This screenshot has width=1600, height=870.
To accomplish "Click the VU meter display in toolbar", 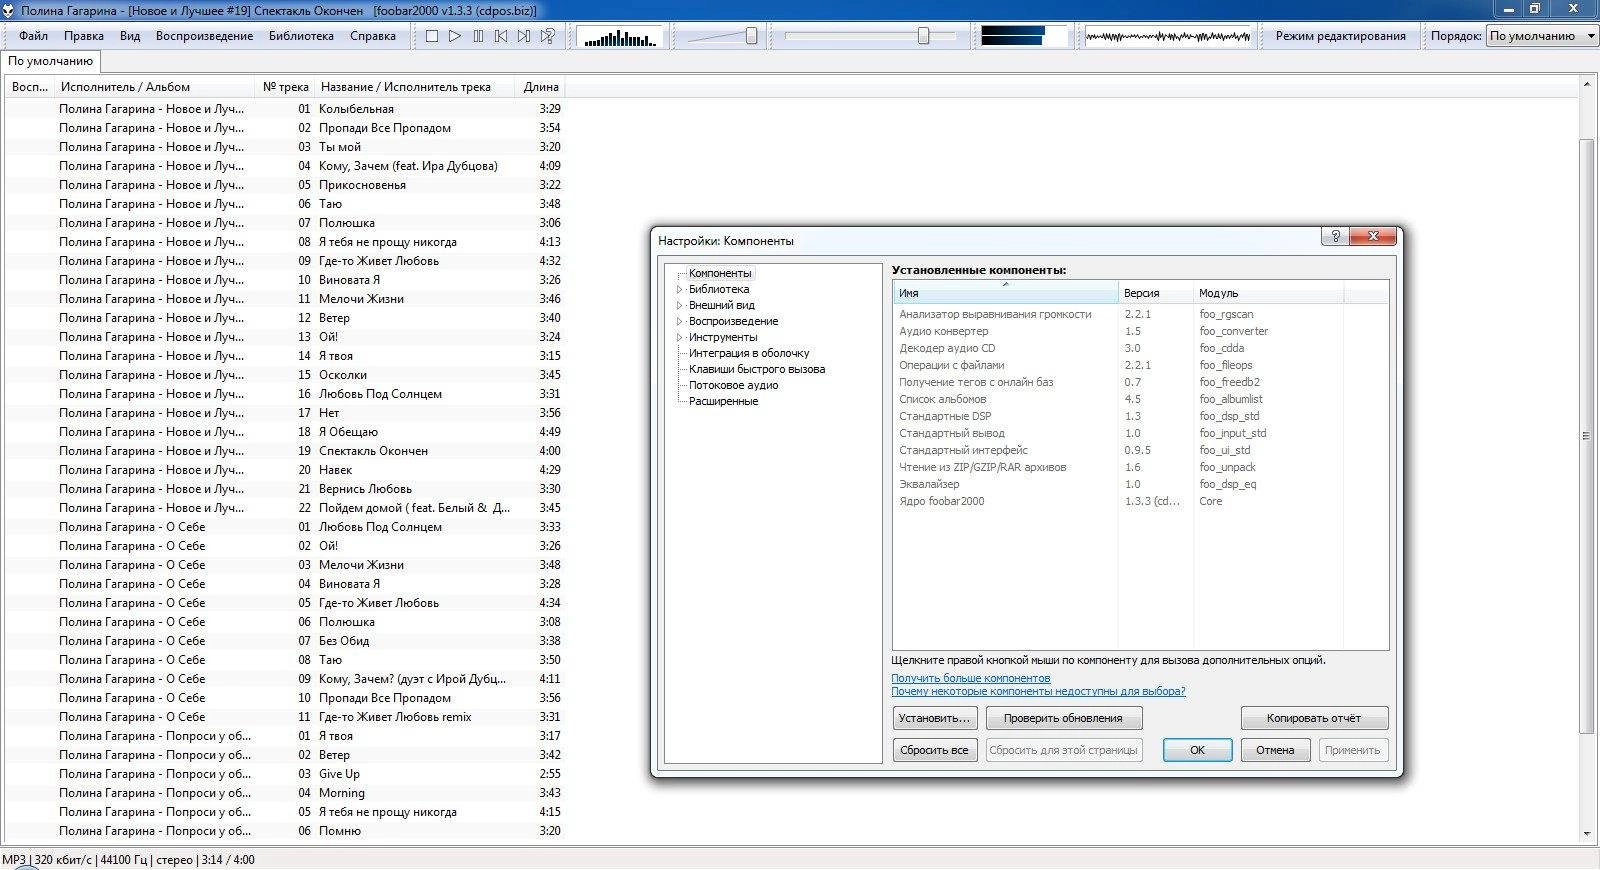I will tap(1024, 36).
